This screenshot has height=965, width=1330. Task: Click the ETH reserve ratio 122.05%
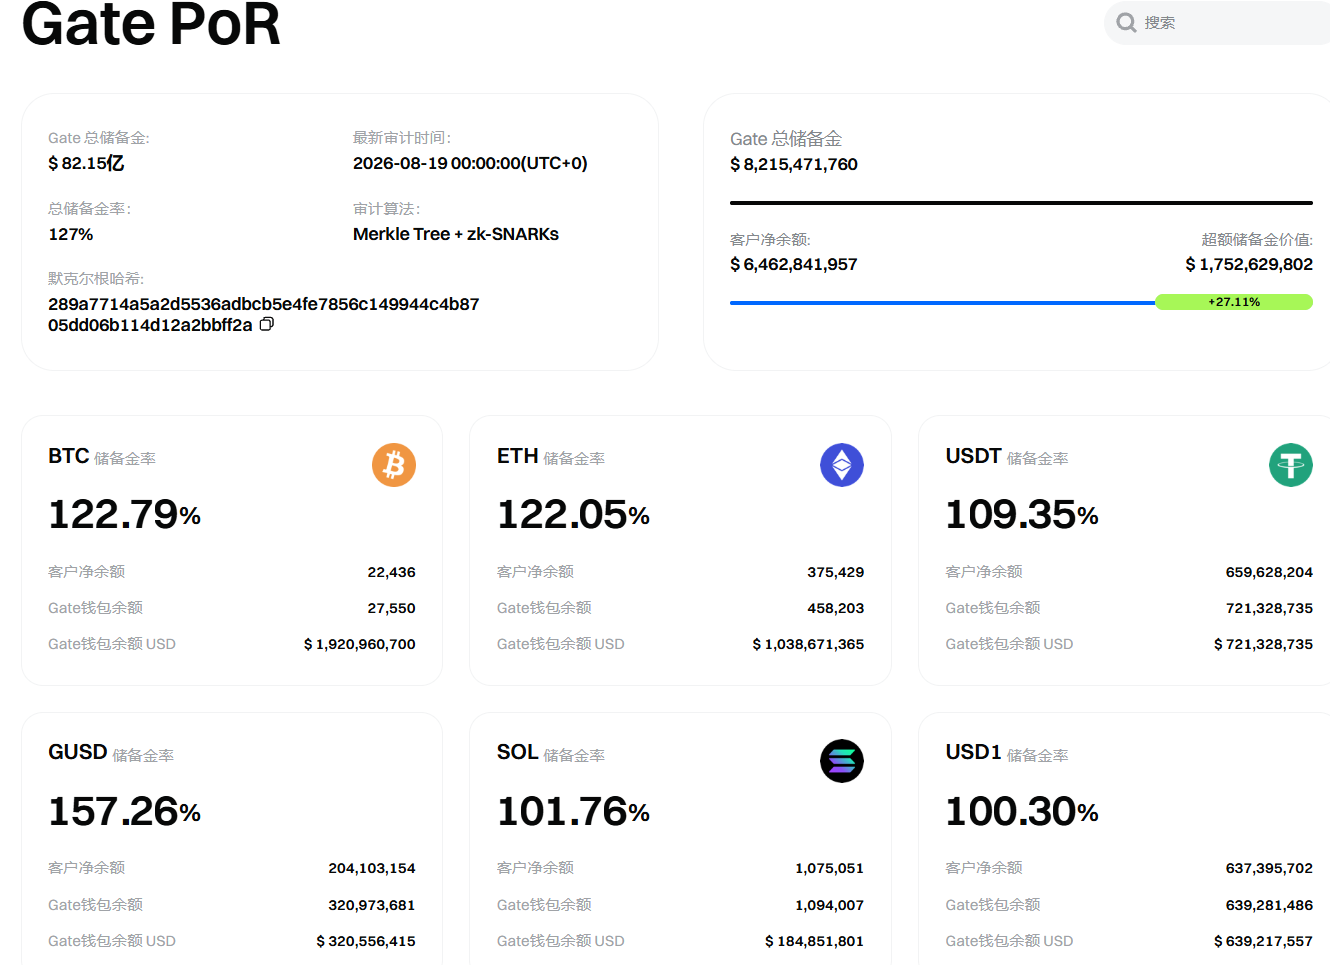click(x=573, y=514)
